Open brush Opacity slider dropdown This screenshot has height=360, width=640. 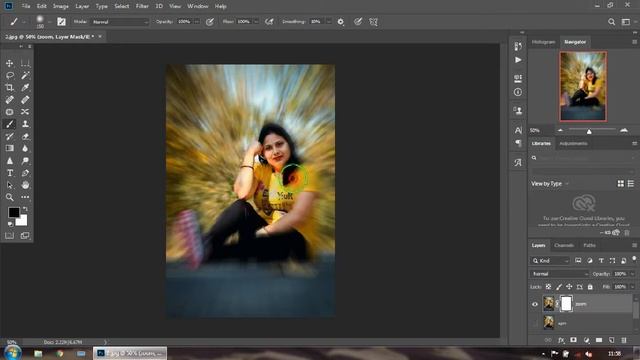(x=197, y=22)
